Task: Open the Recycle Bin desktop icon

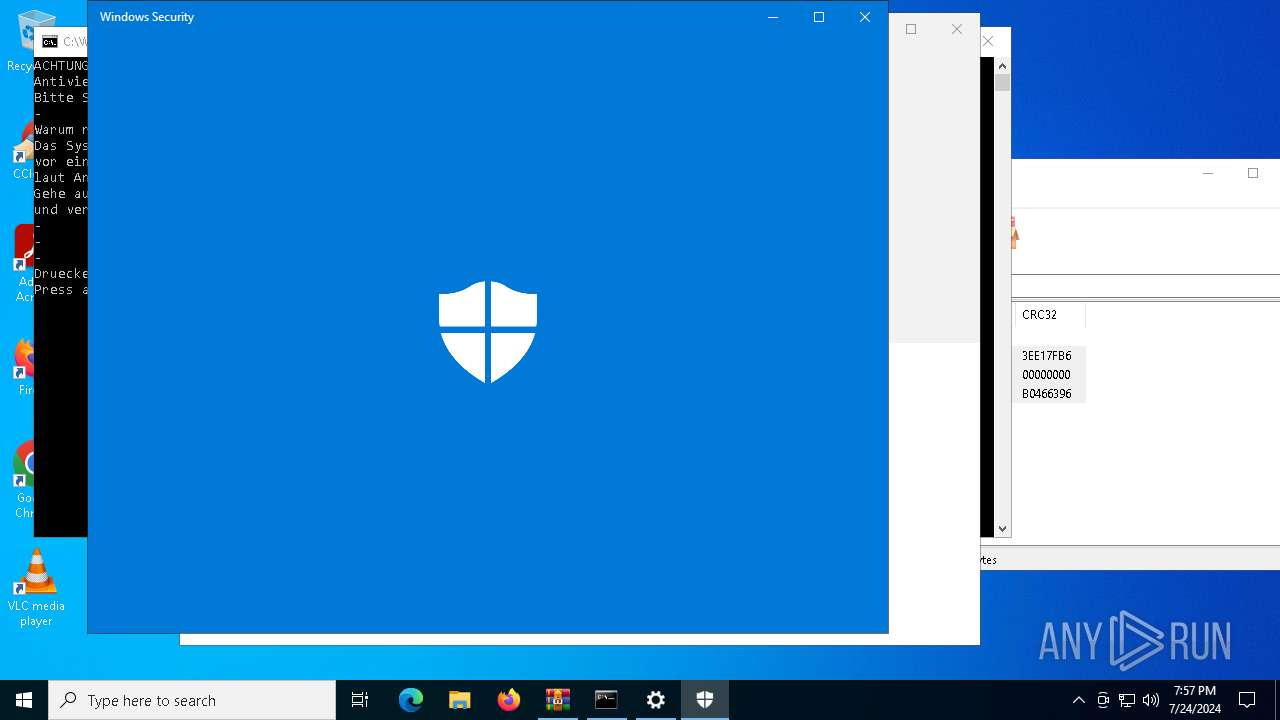Action: point(36,40)
